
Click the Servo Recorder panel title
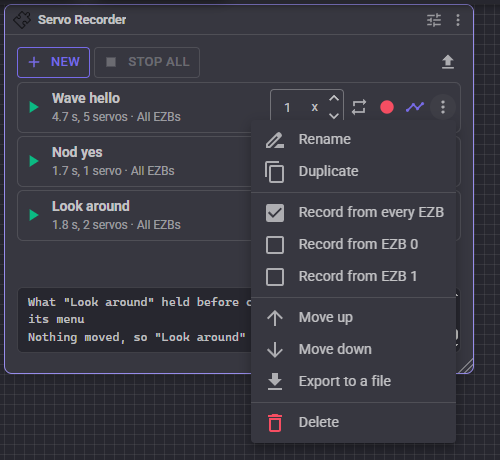(x=82, y=20)
